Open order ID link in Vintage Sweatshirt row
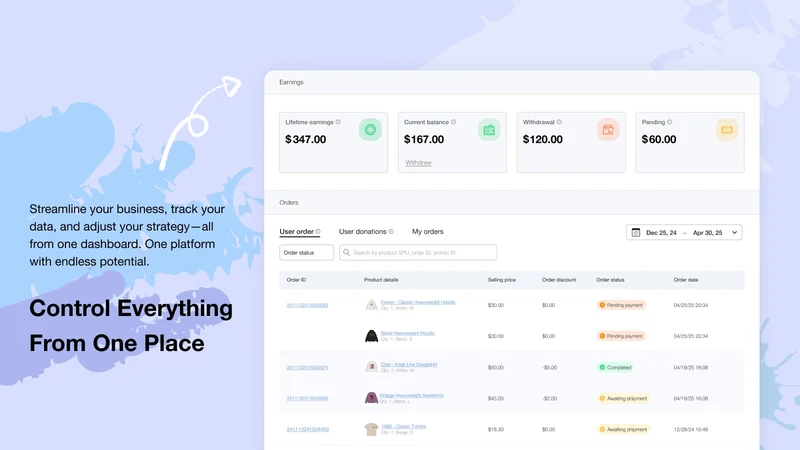Screen dimensions: 800x450 (x=307, y=398)
